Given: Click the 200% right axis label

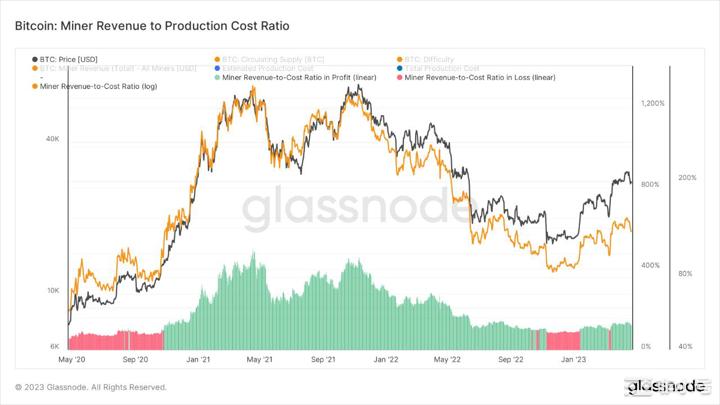Looking at the screenshot, I should pos(687,178).
